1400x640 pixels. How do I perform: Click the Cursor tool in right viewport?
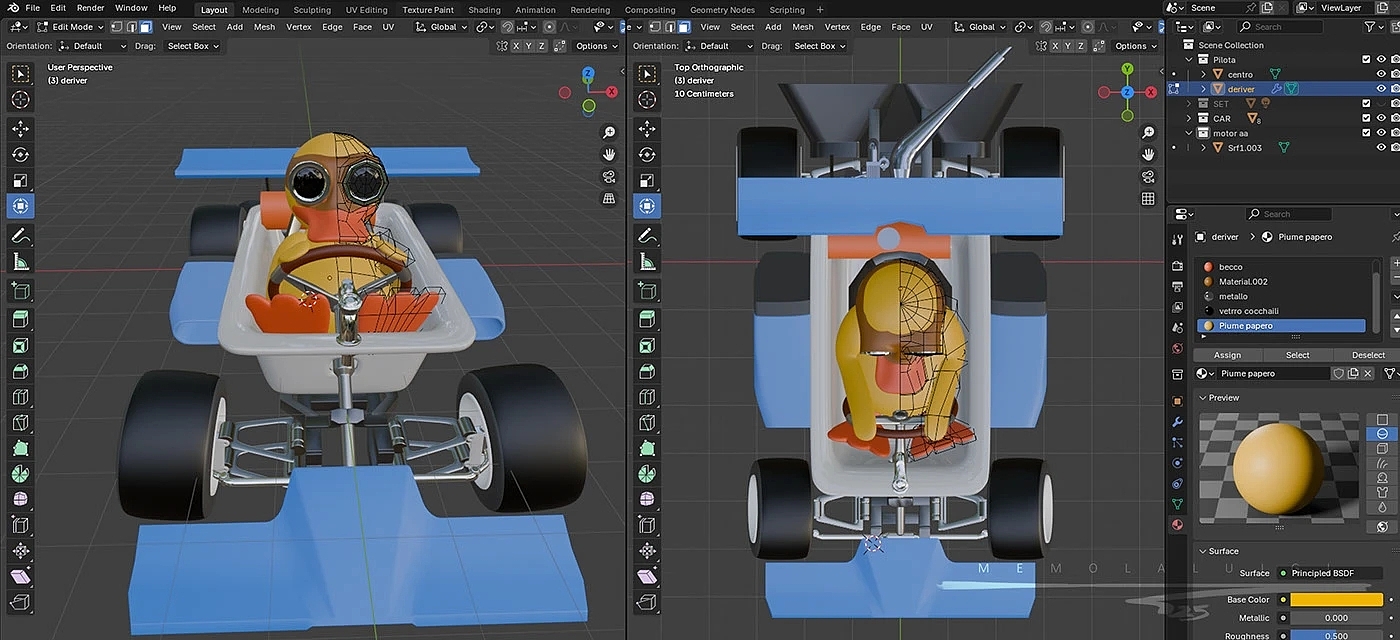(647, 99)
